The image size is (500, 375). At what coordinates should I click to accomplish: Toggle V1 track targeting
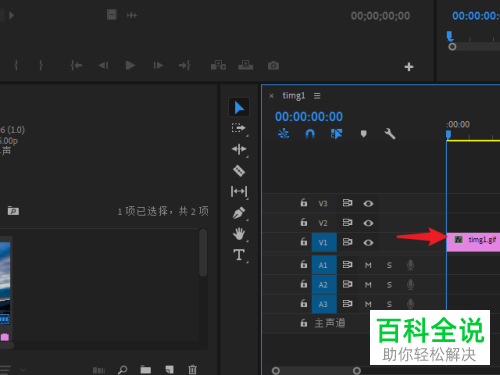(x=324, y=242)
